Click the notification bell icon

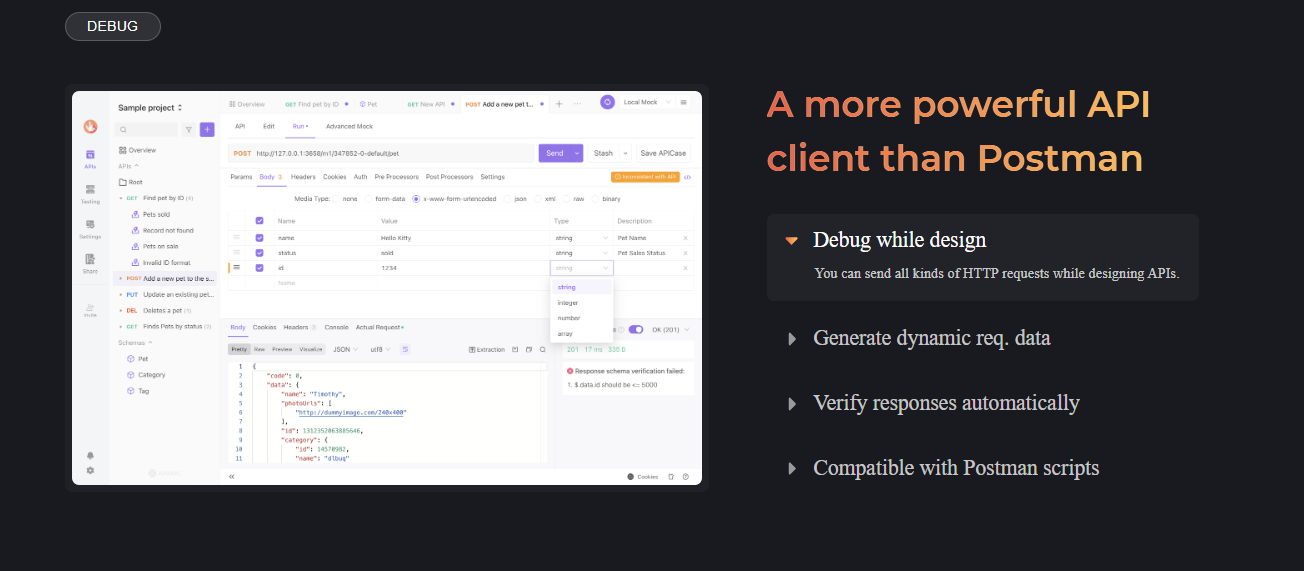tap(90, 455)
